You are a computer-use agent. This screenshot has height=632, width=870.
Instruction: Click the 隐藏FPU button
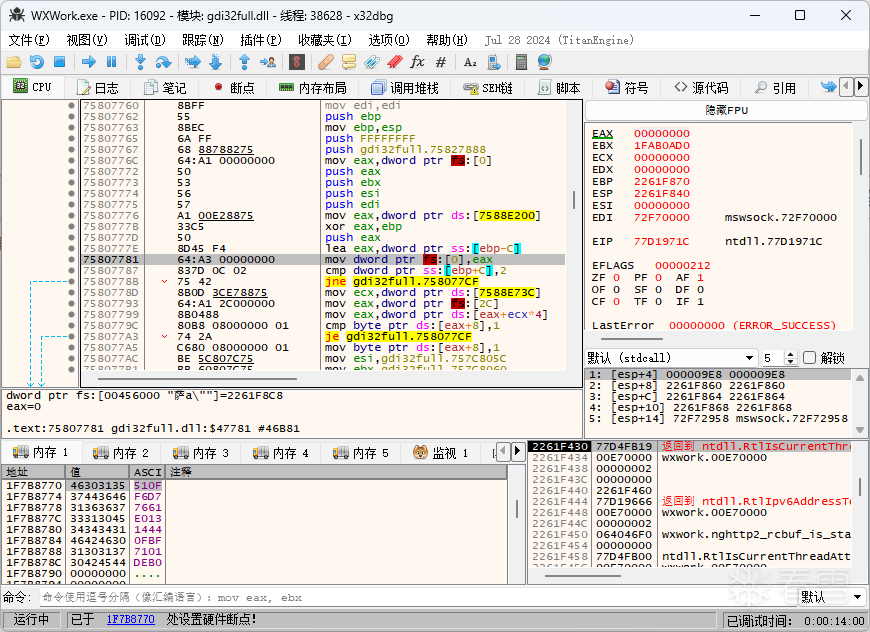pyautogui.click(x=726, y=110)
